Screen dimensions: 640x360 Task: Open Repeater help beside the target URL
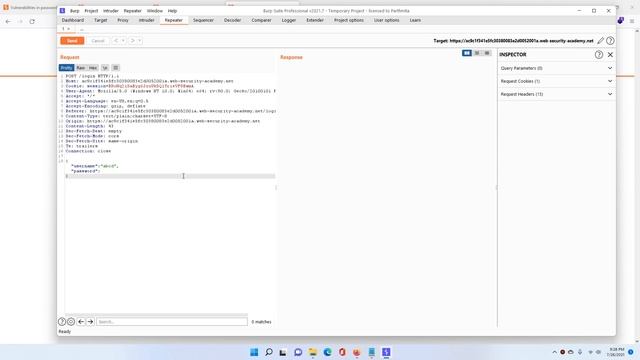(610, 40)
